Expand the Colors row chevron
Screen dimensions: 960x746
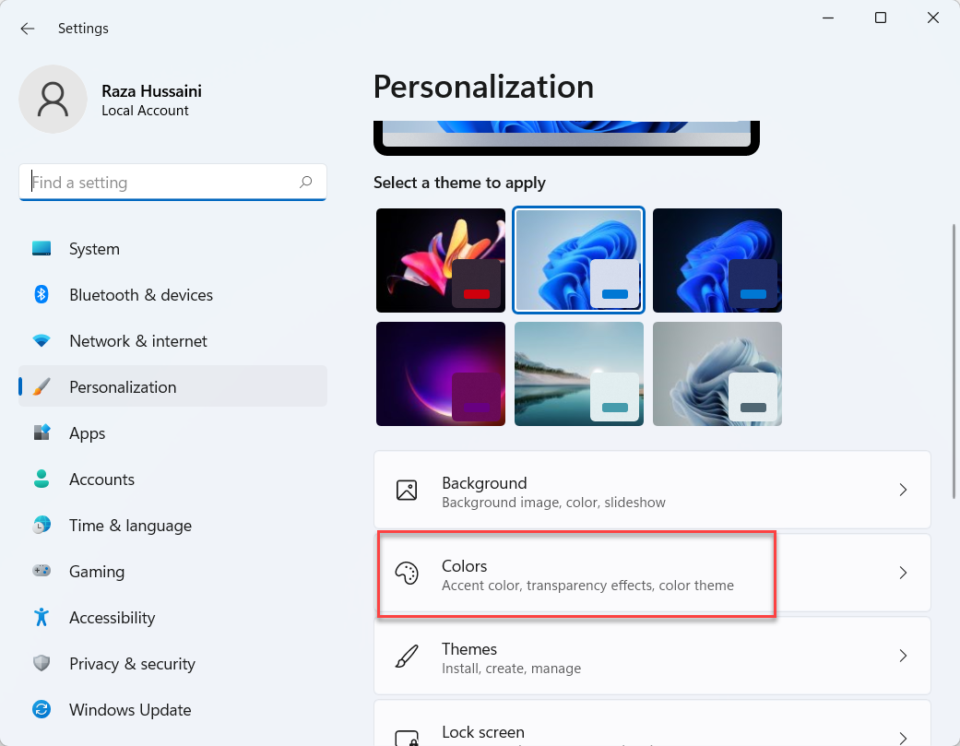point(903,573)
